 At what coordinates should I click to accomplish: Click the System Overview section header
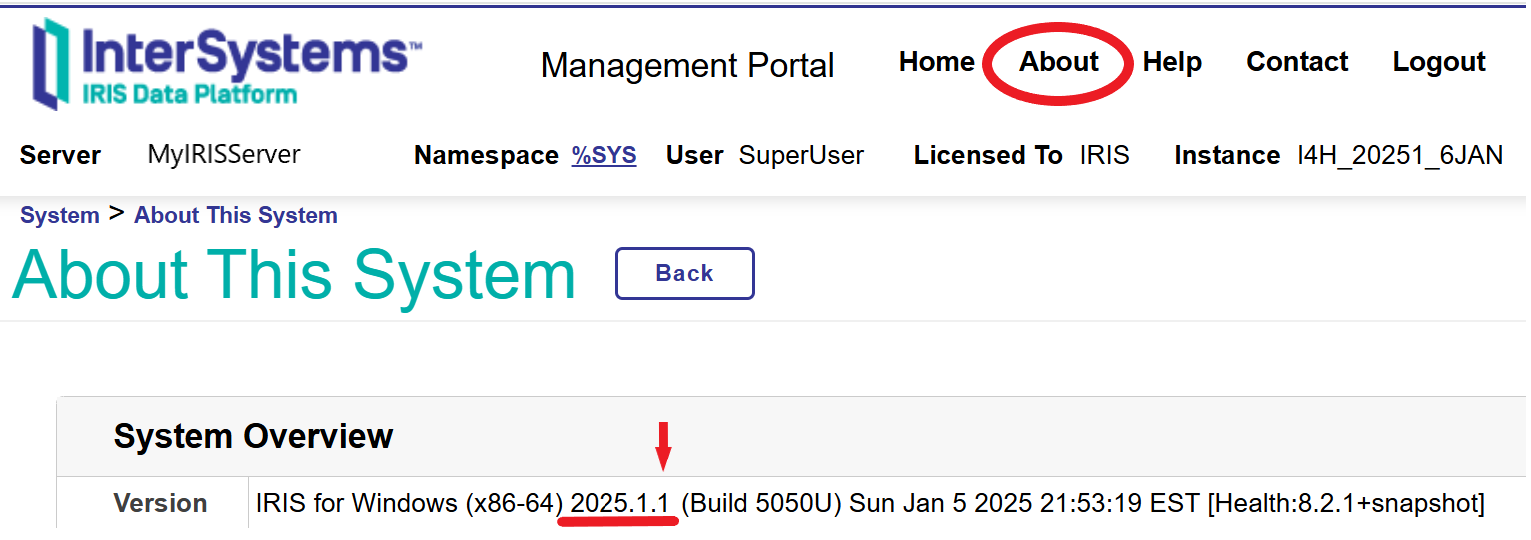click(253, 436)
